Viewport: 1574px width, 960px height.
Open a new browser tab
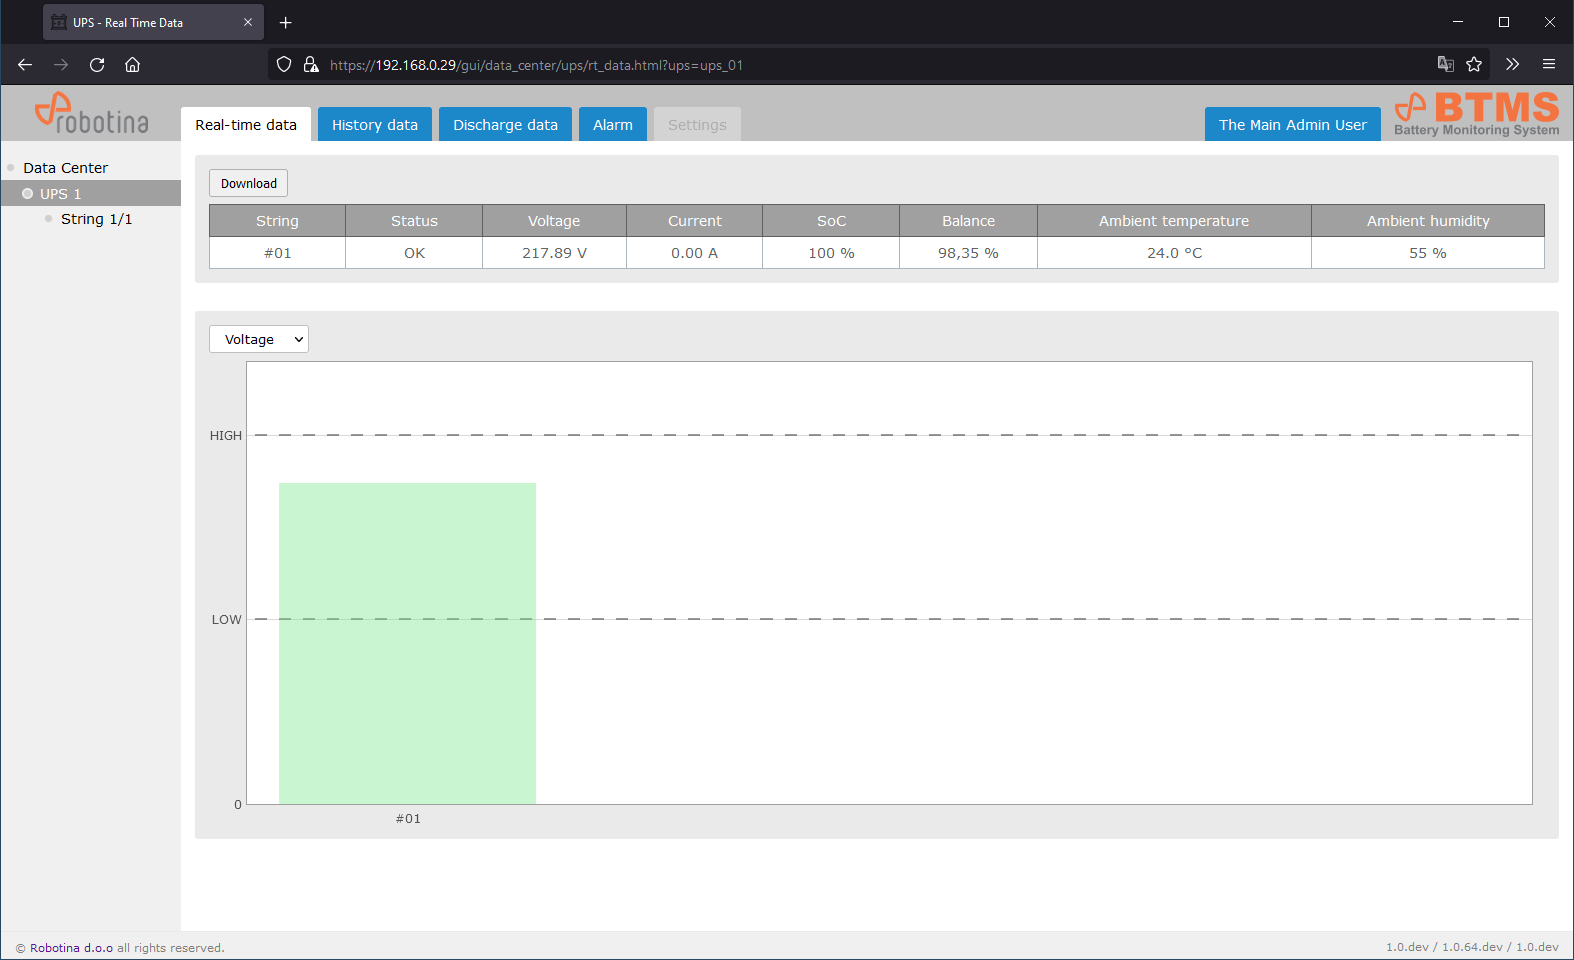point(286,22)
